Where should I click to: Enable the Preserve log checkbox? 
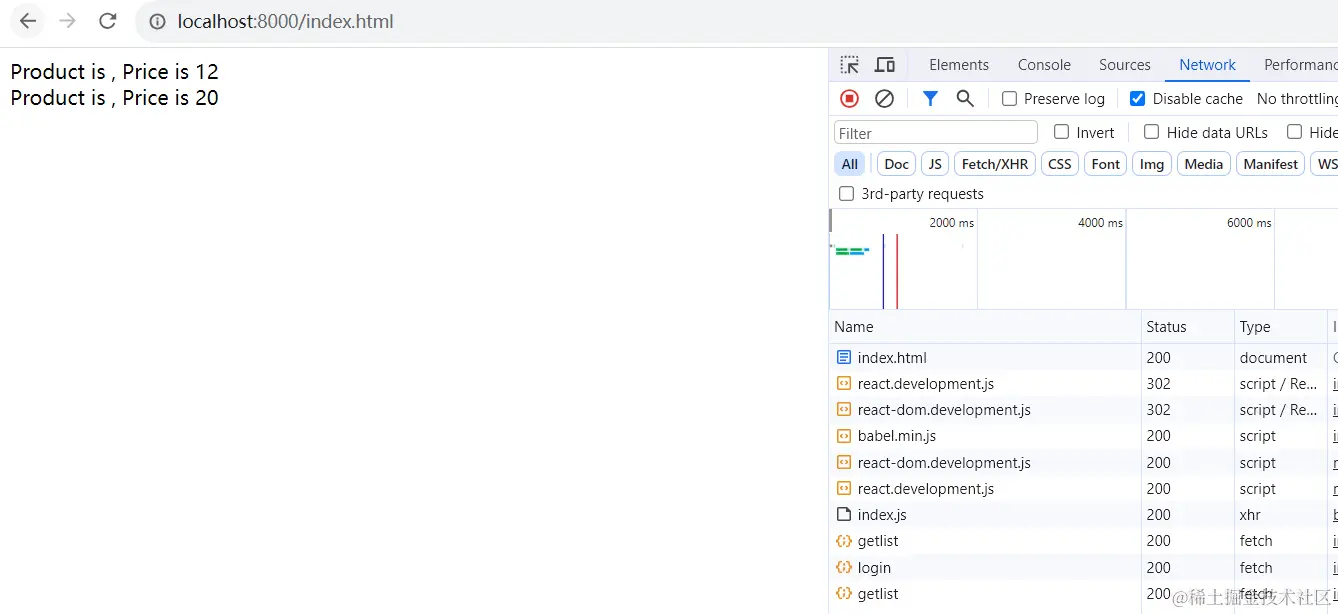[x=1009, y=98]
